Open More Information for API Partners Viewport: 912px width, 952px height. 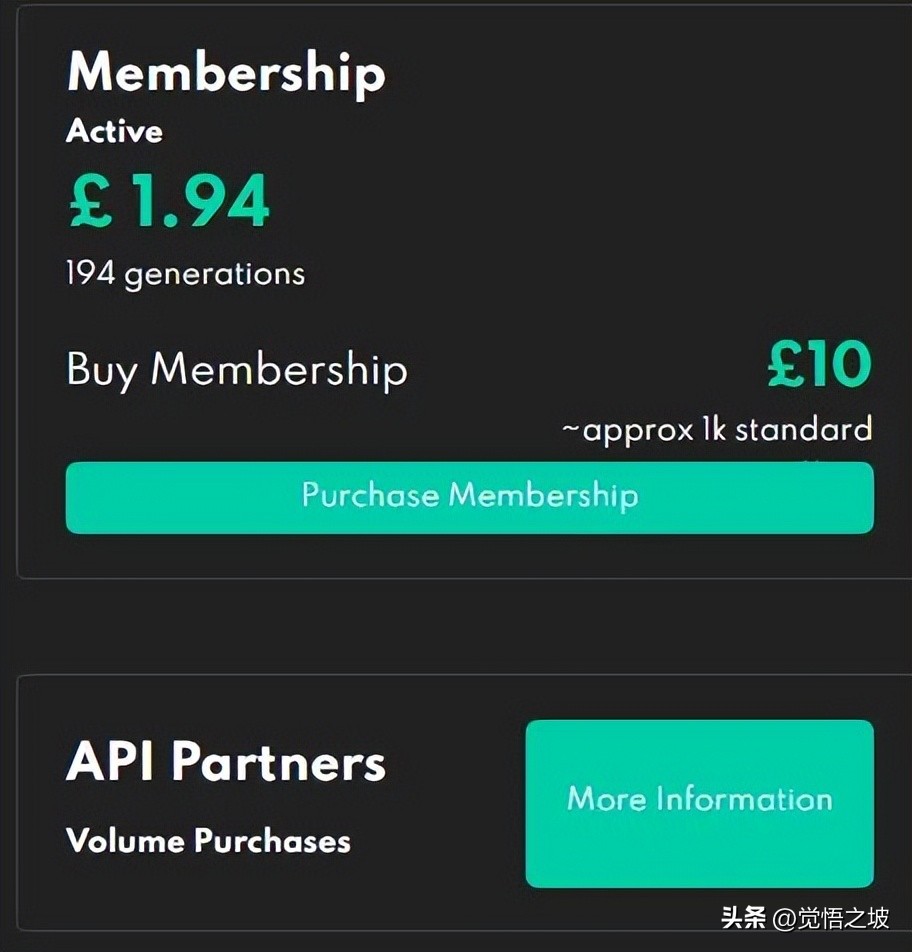point(699,803)
